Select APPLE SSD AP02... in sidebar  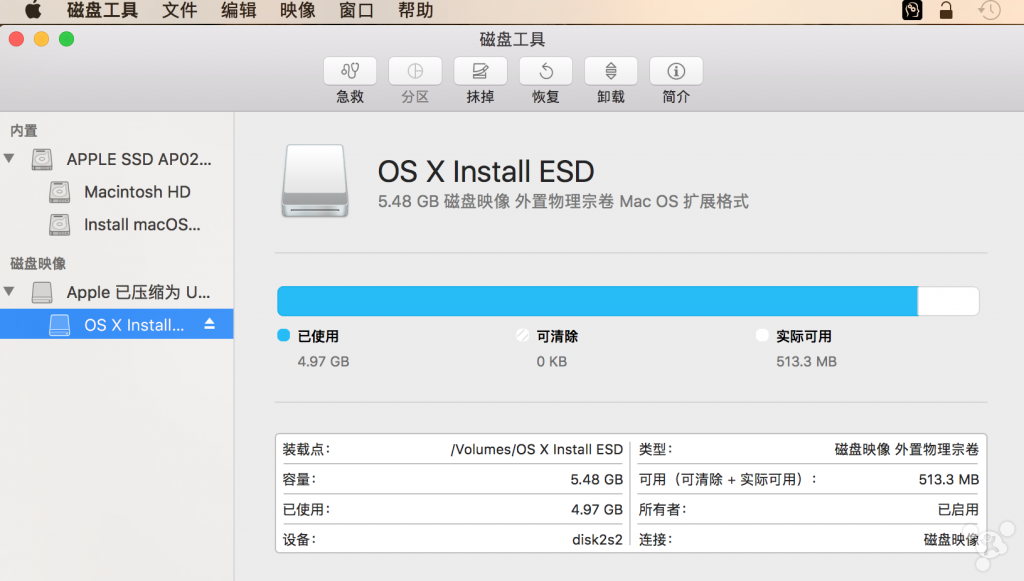(x=117, y=159)
